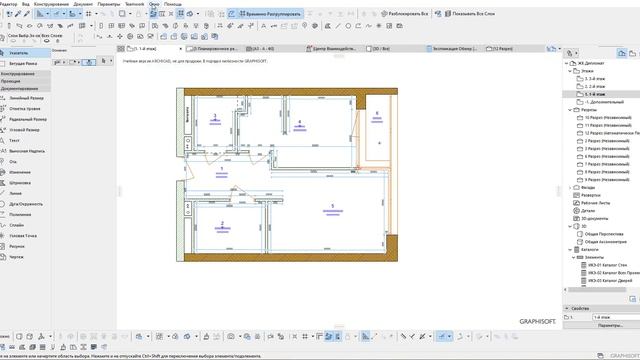Open 2. 2-й этаж in navigator

point(595,87)
